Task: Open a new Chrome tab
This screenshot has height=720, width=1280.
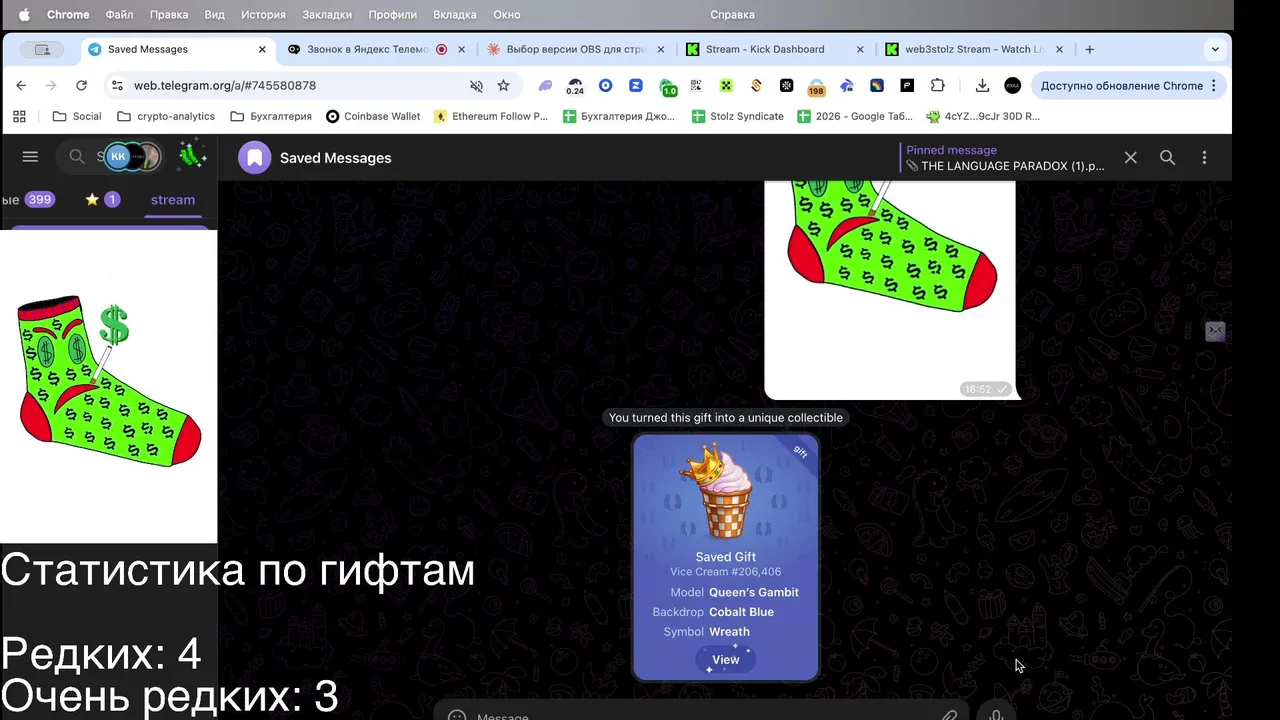Action: coord(1090,49)
